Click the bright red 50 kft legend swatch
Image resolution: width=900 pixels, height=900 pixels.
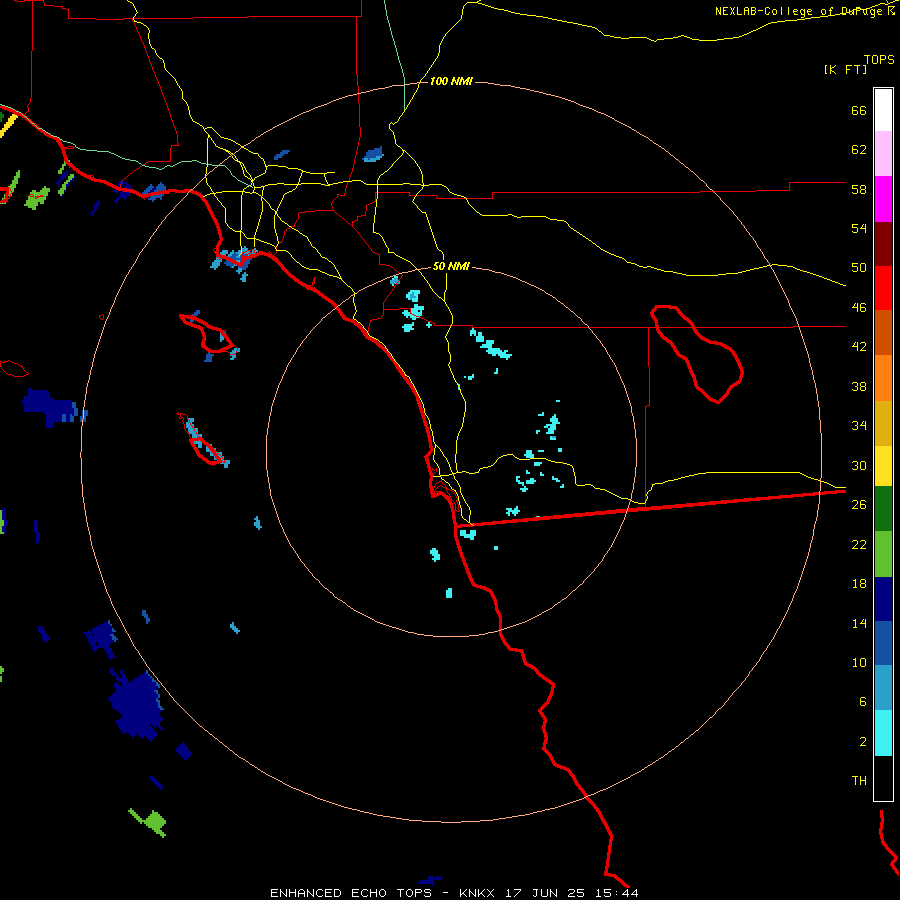(x=883, y=288)
